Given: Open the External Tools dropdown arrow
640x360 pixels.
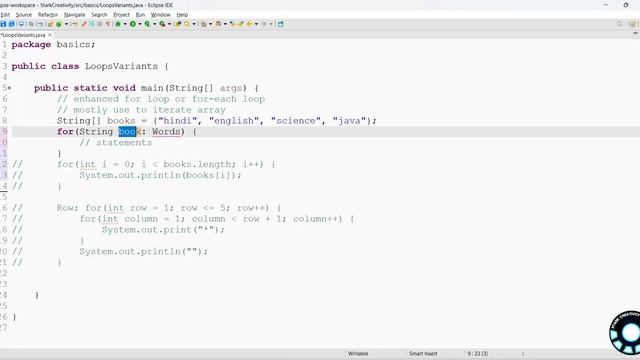Looking at the screenshot, I should tap(169, 24).
